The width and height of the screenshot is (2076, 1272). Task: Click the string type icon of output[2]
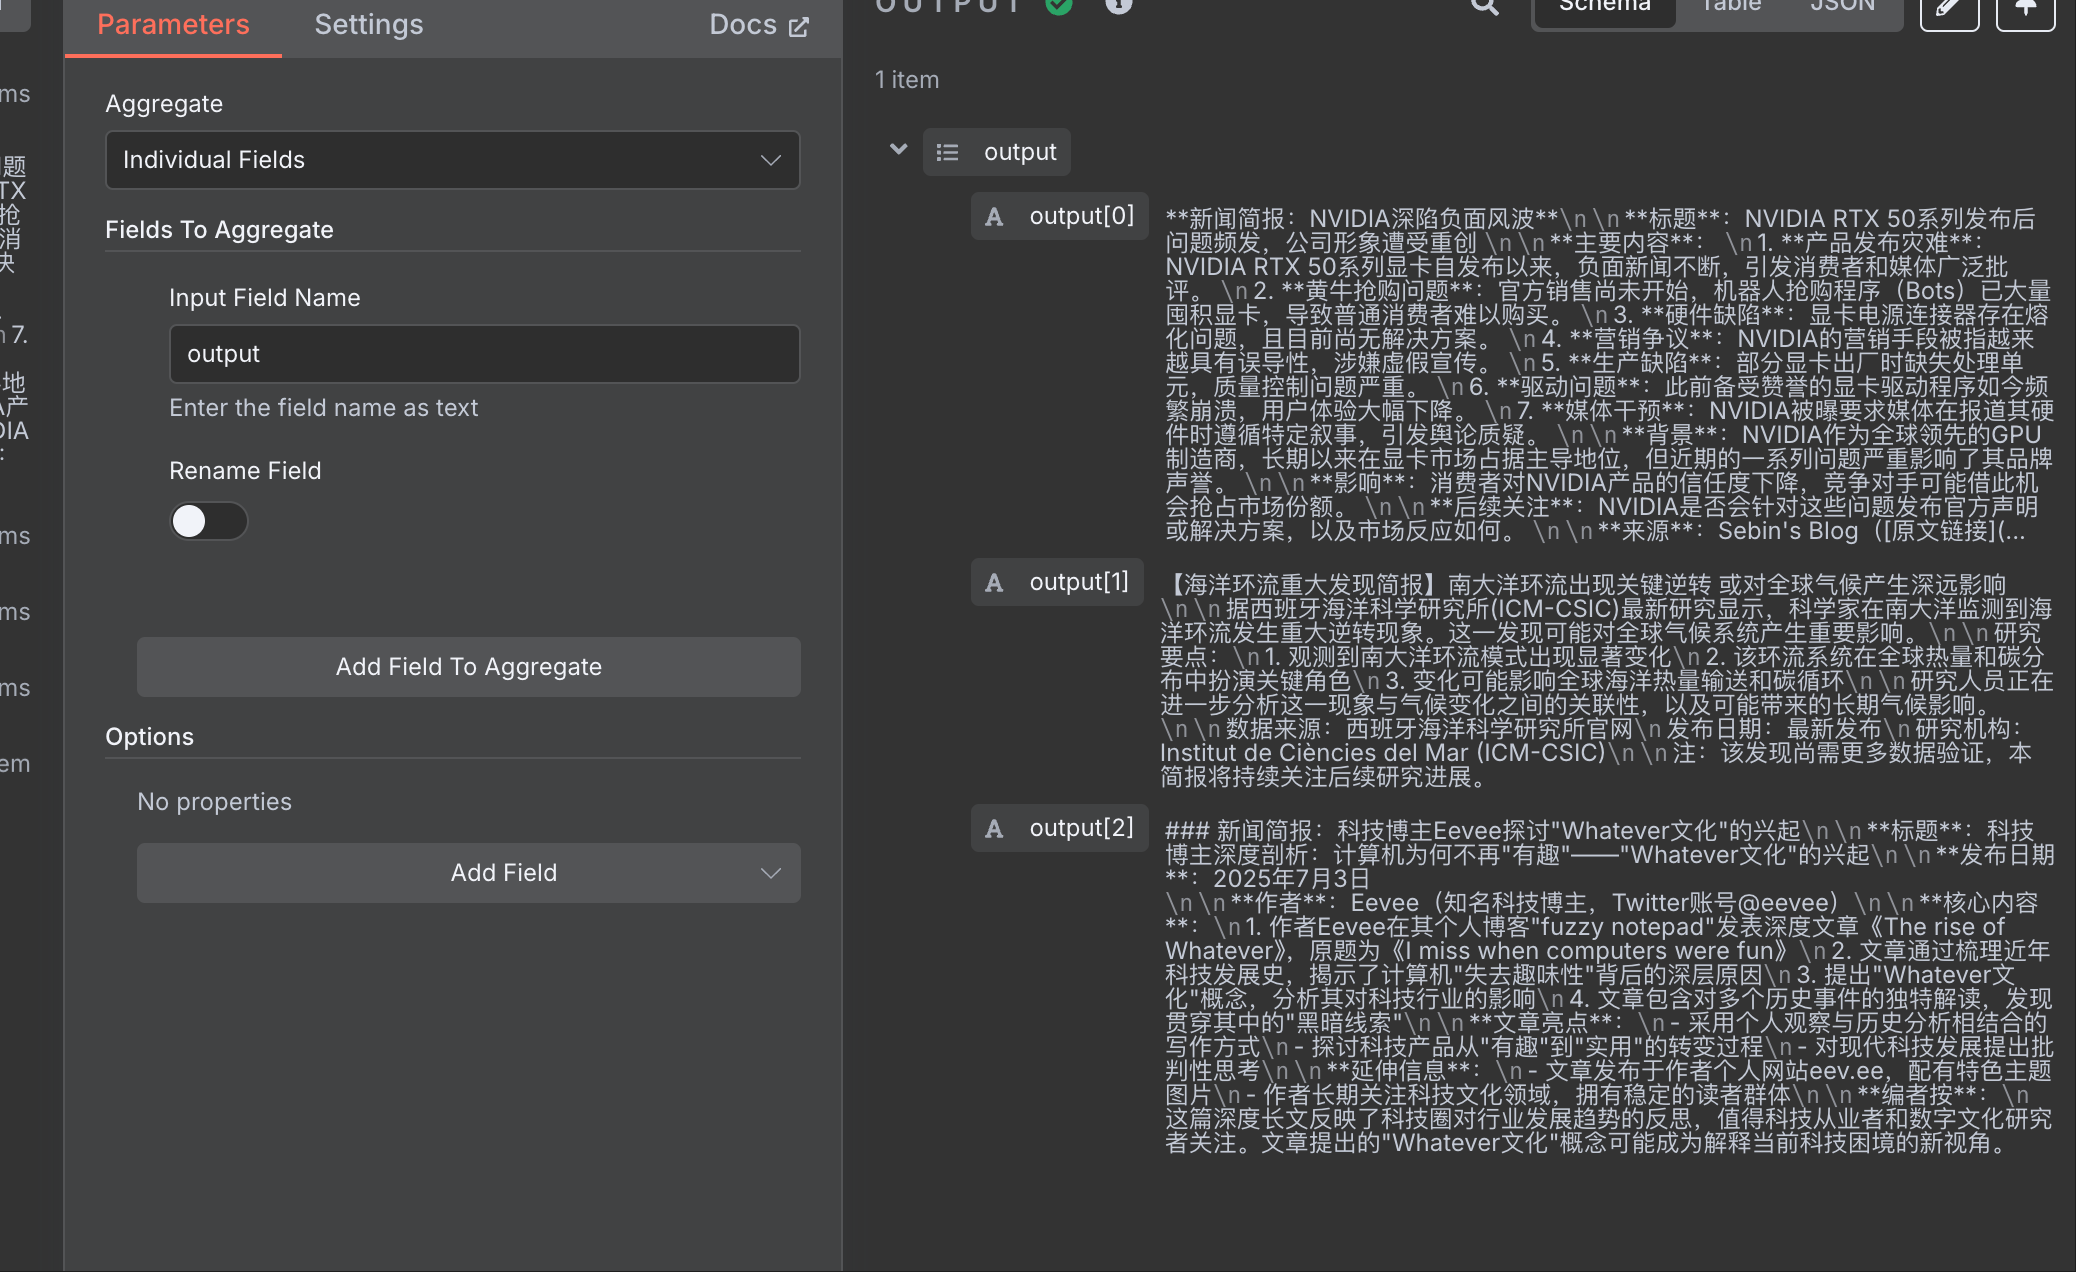click(x=994, y=829)
